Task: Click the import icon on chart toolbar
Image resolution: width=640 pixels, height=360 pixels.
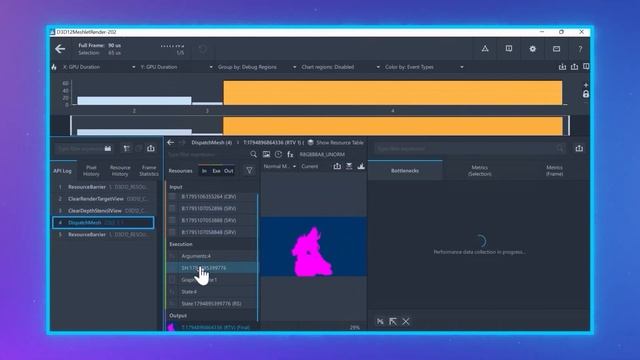Action: coord(562,67)
